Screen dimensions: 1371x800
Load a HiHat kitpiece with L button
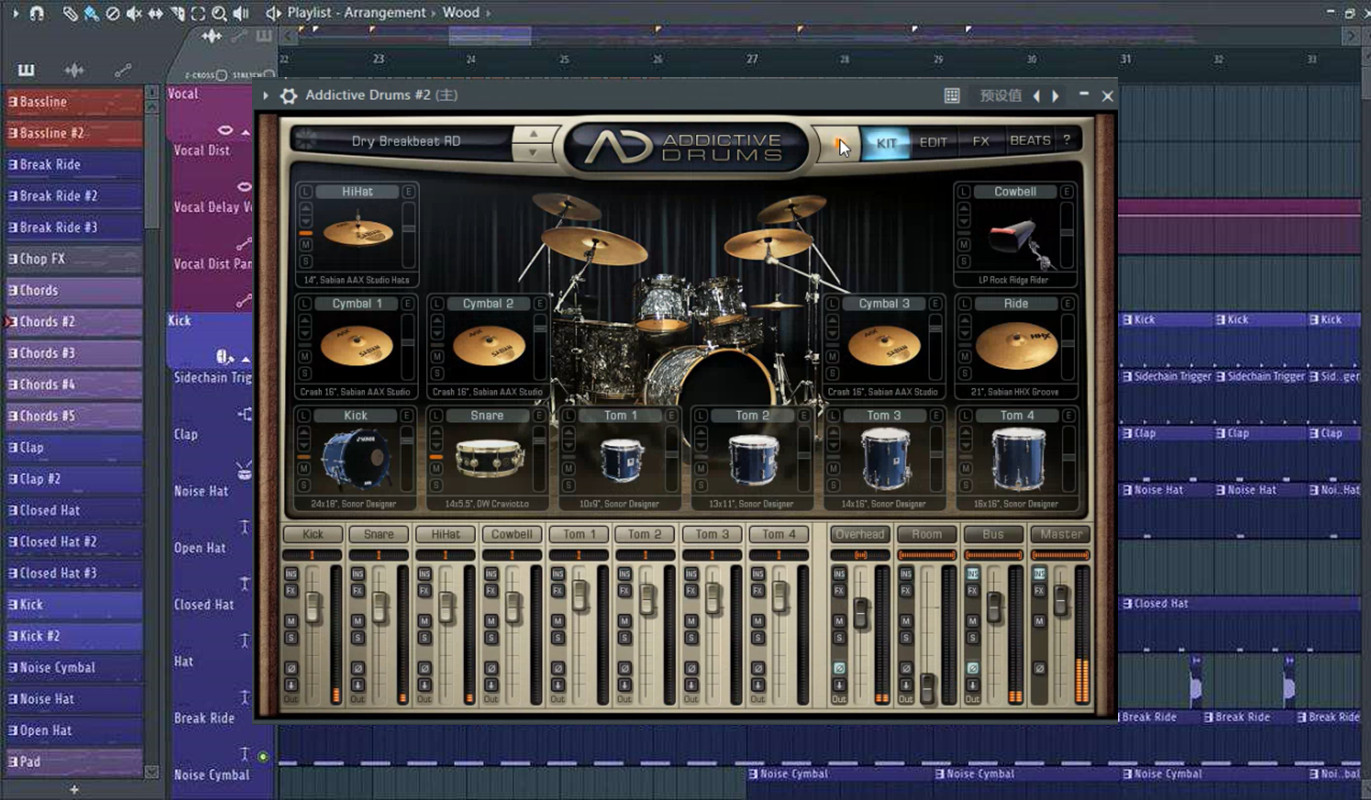pyautogui.click(x=306, y=191)
